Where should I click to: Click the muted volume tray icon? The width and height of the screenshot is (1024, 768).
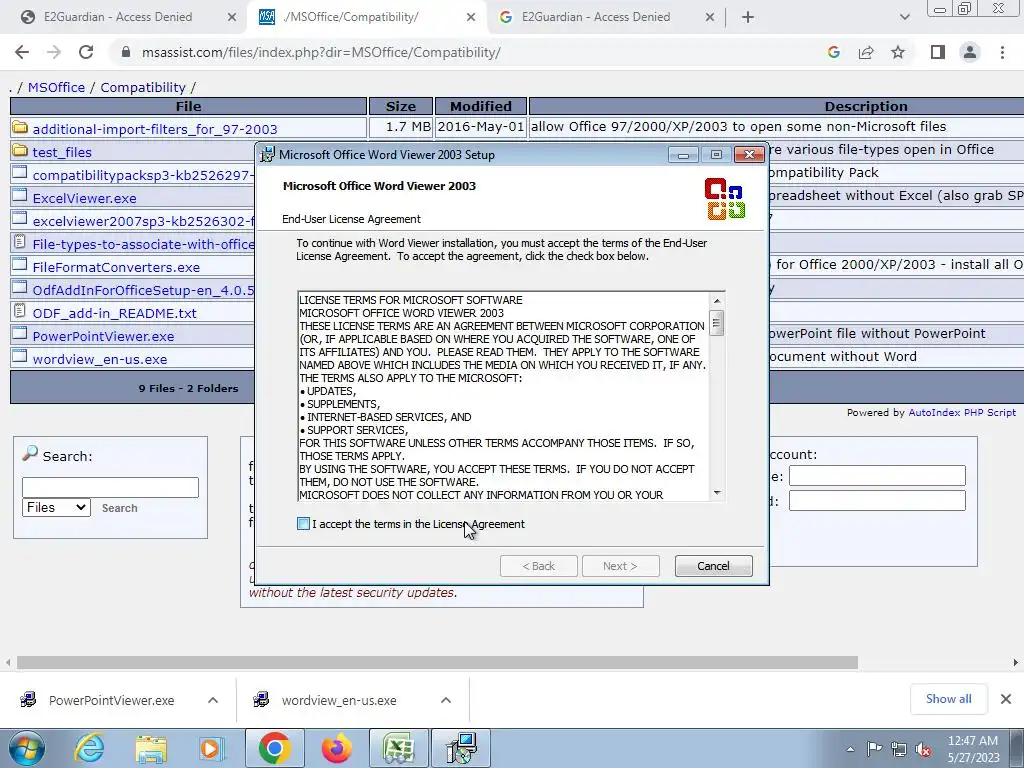point(923,749)
